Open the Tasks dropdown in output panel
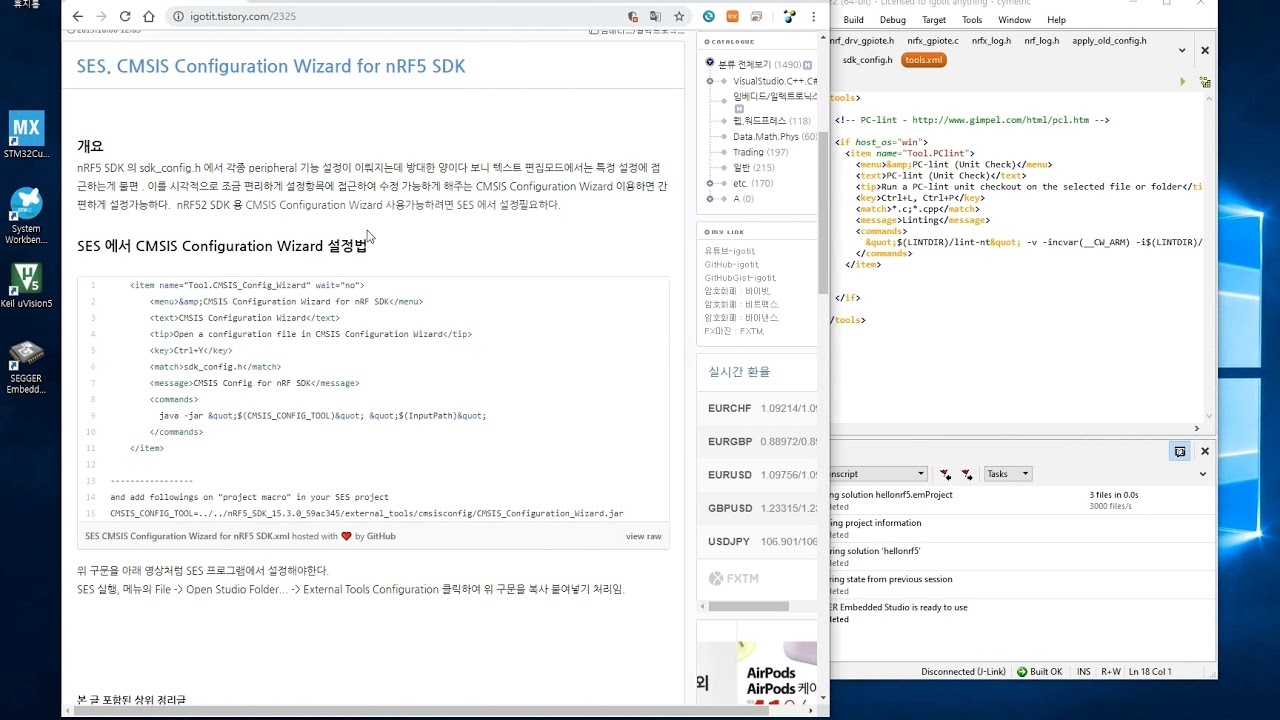This screenshot has width=1280, height=720. coord(1008,474)
